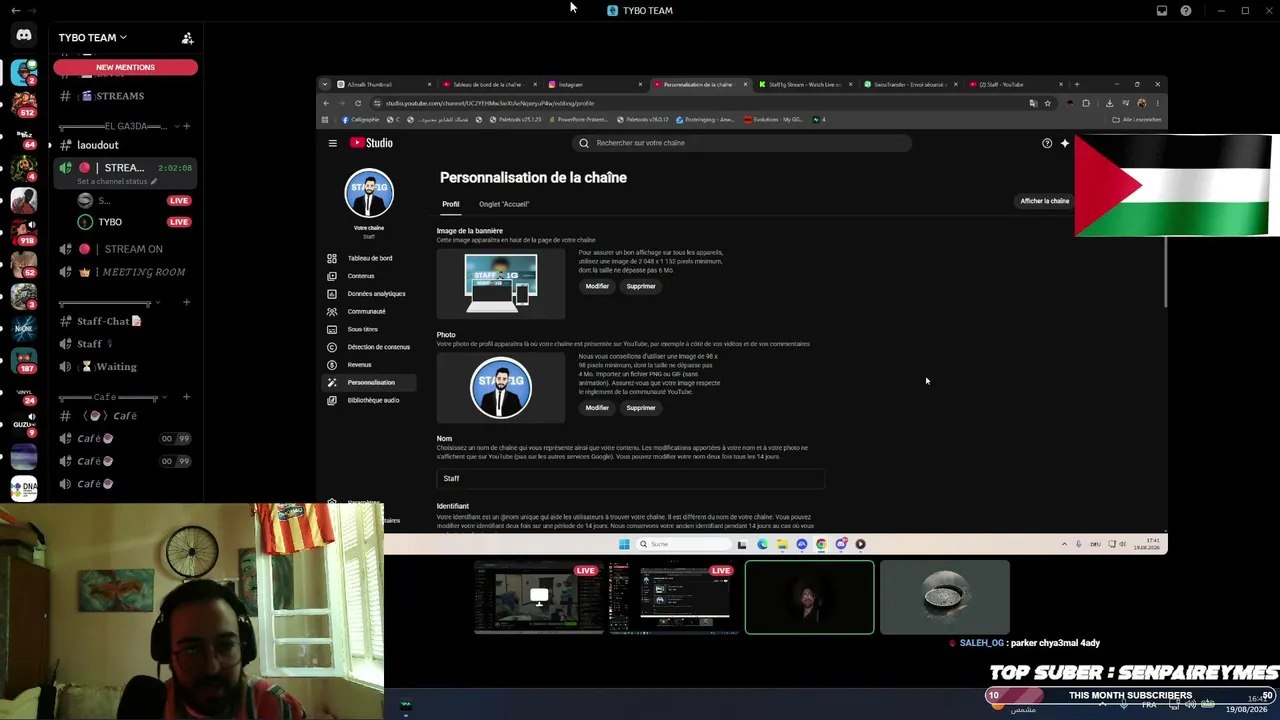Screen dimensions: 1280x720
Task: Click the profile photo preview thumbnail
Action: pos(501,388)
